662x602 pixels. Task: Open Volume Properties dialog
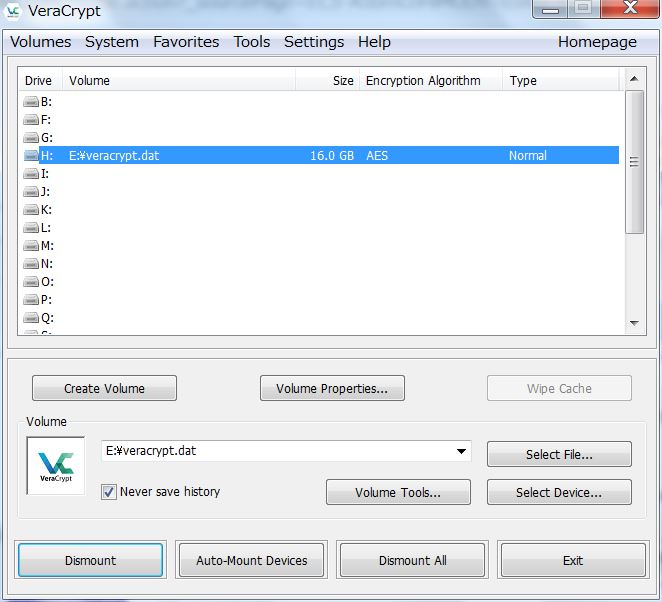[332, 388]
